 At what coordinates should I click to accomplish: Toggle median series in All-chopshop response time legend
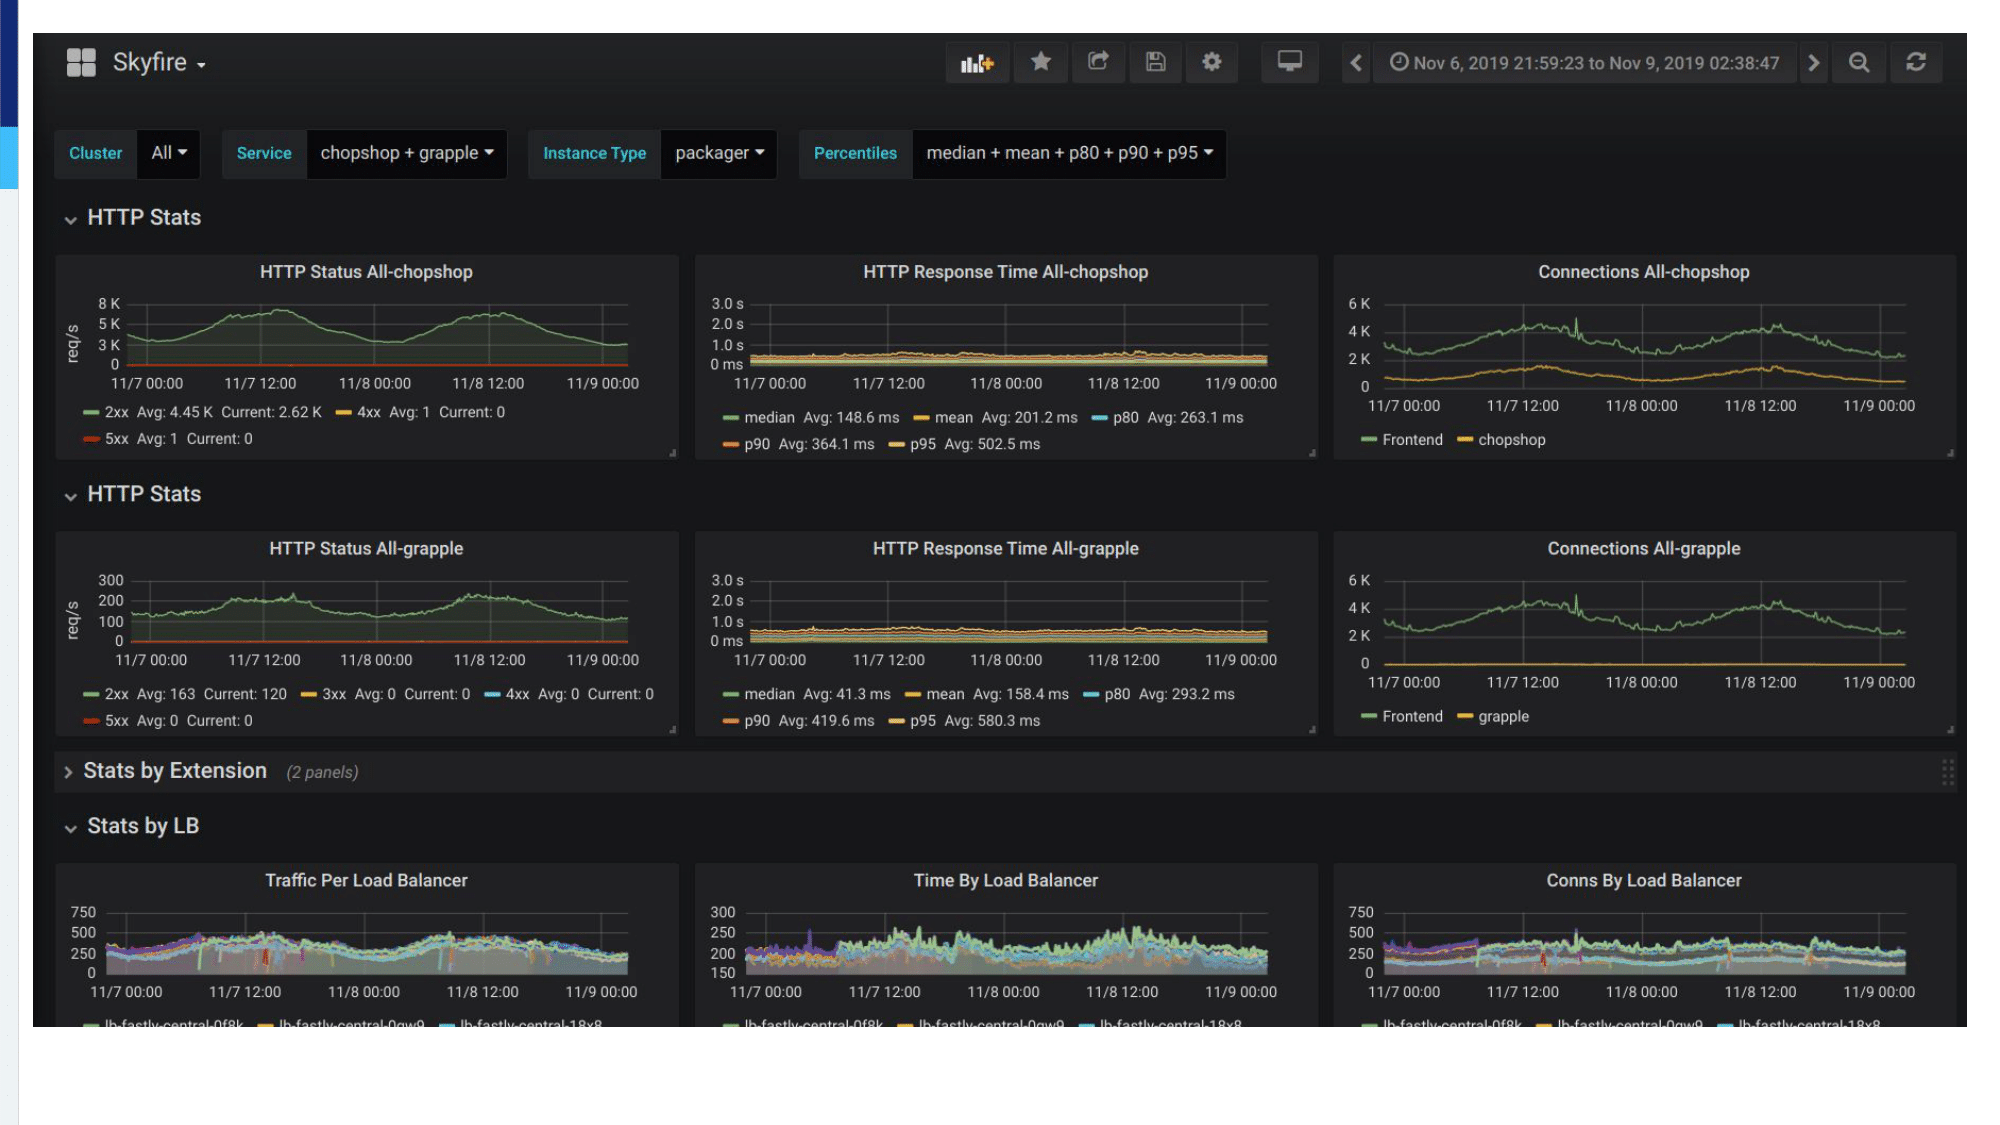769,418
